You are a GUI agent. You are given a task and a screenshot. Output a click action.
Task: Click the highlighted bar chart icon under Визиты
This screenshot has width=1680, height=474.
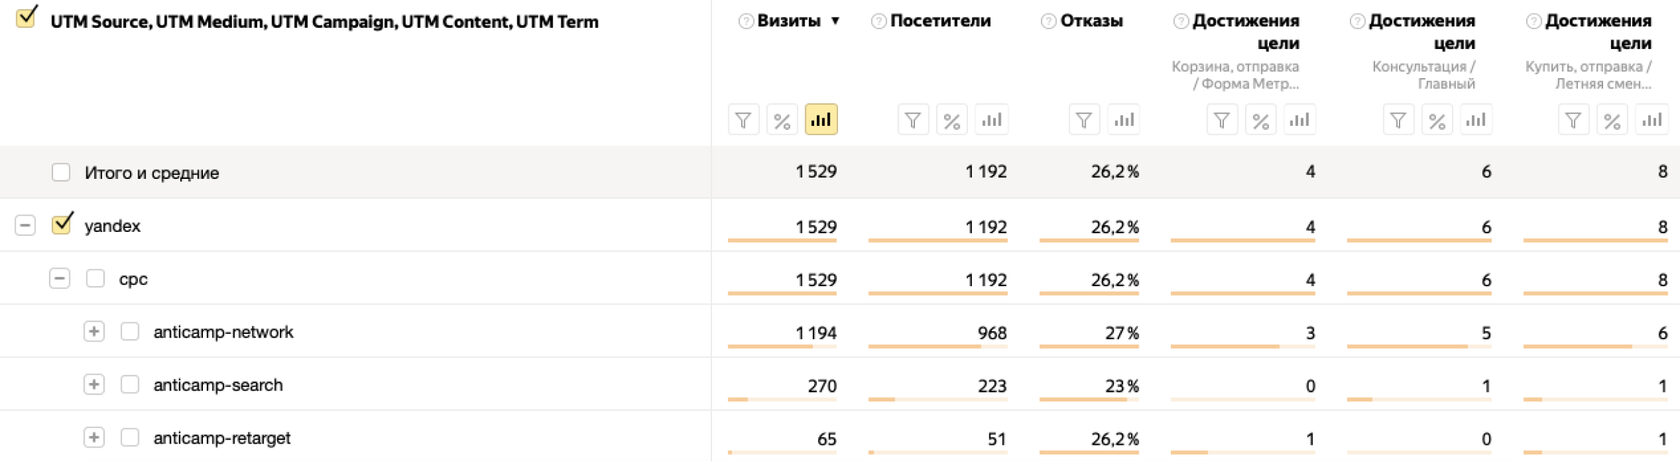tap(821, 120)
